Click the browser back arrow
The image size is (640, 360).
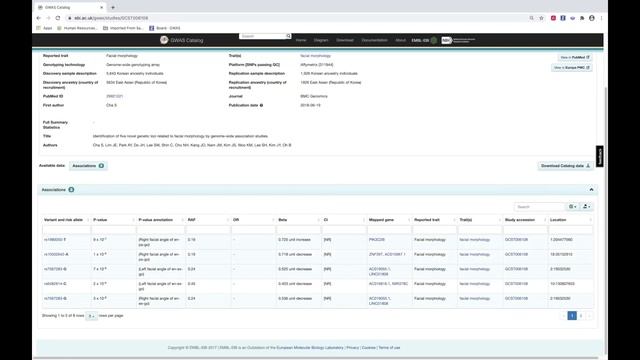tap(39, 18)
